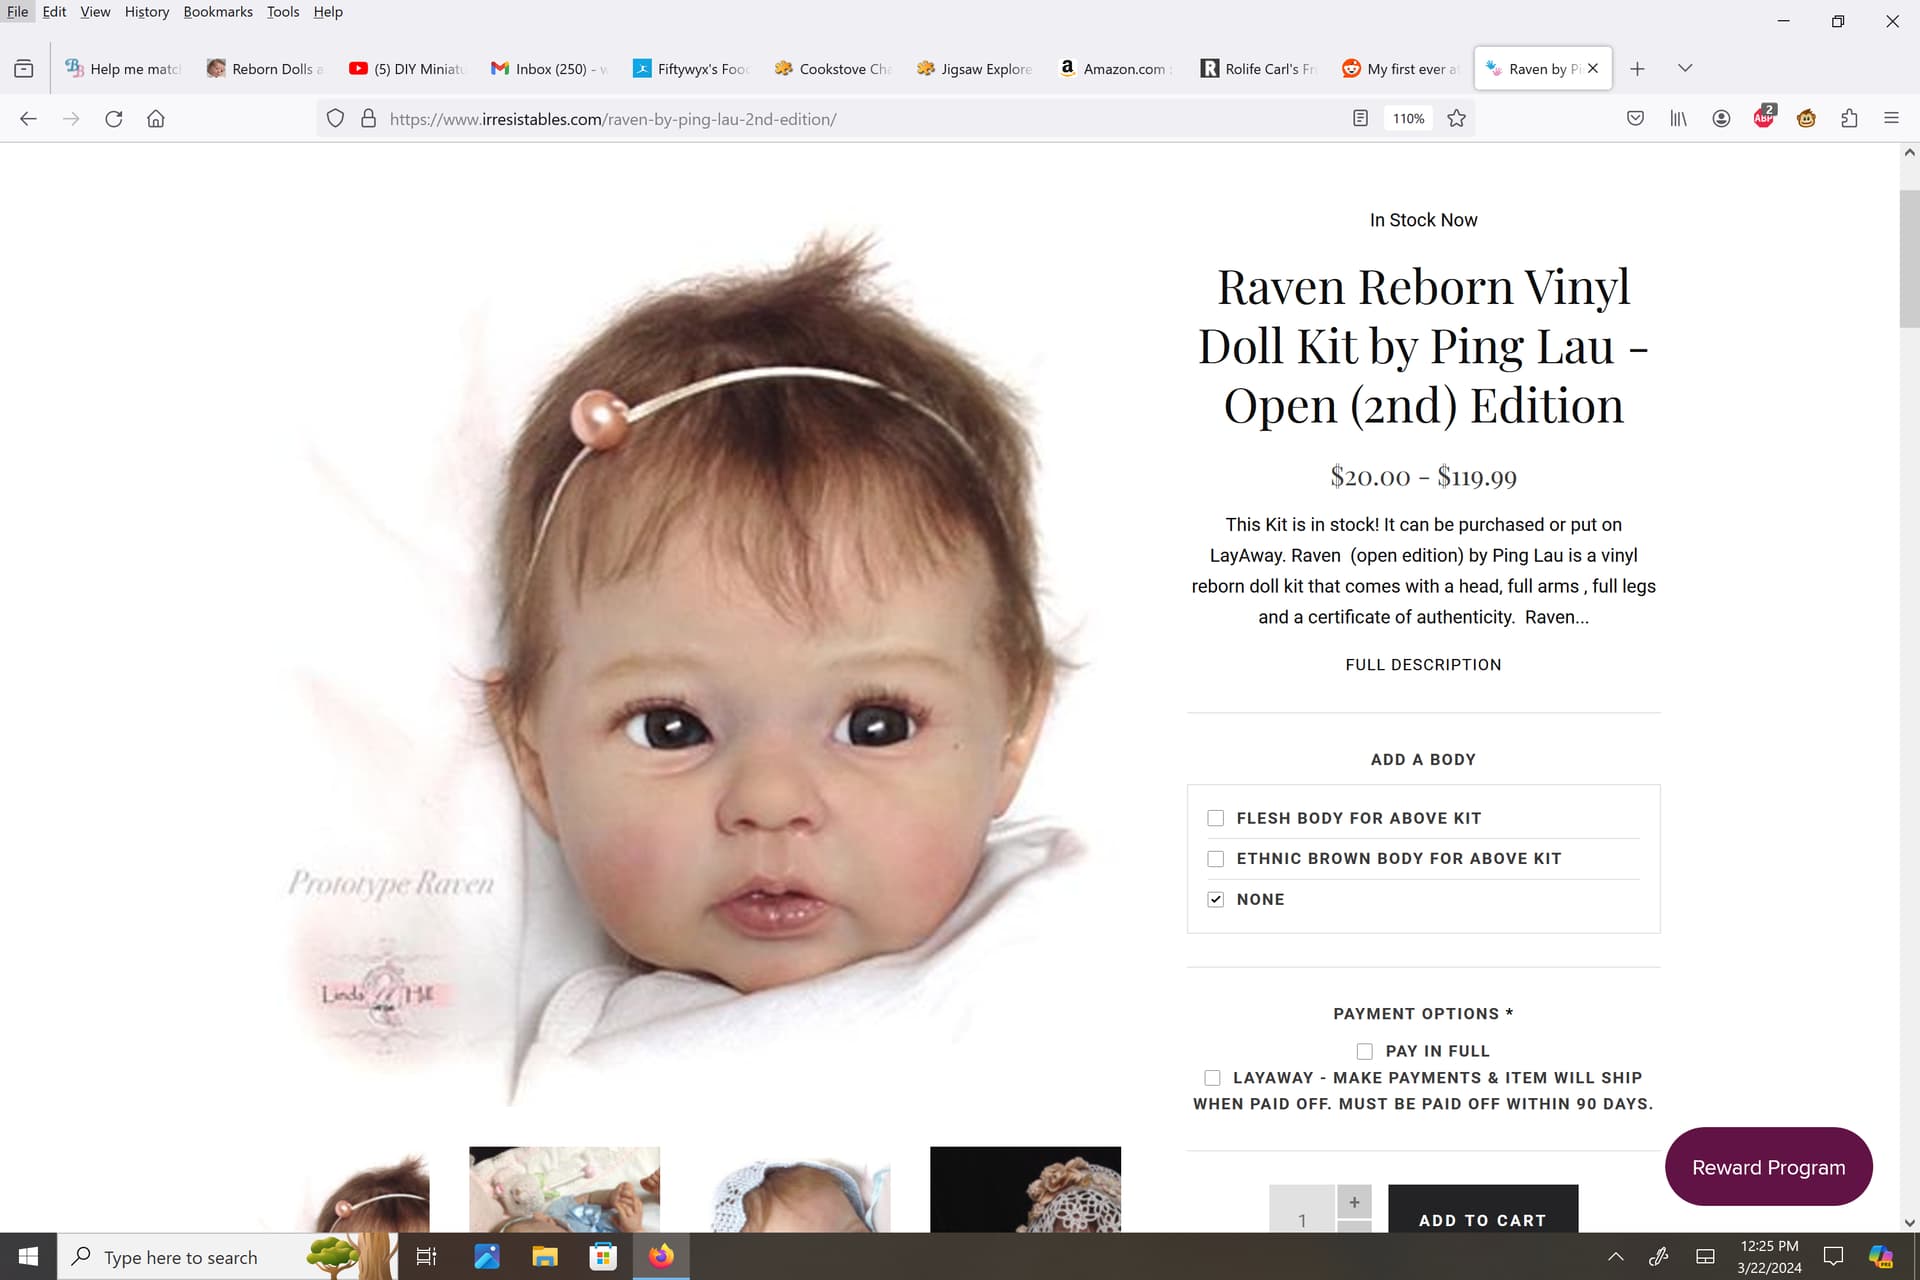Reload the current page
Image resolution: width=1920 pixels, height=1280 pixels.
pos(114,118)
